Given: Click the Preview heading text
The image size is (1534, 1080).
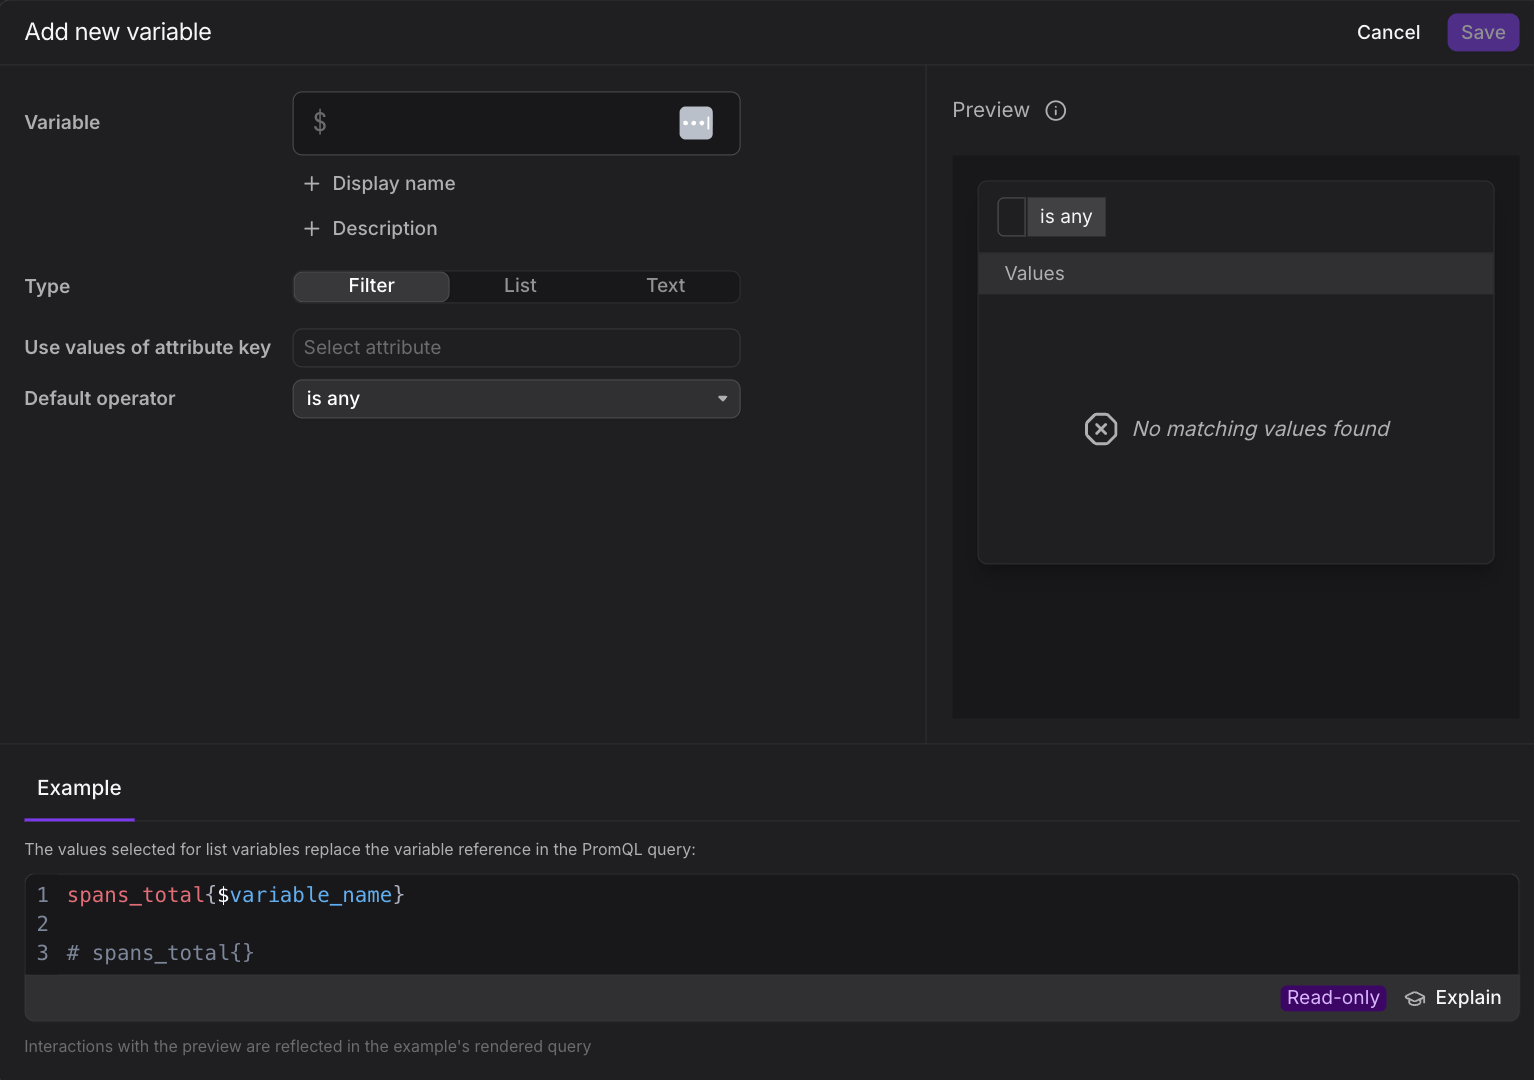Looking at the screenshot, I should pos(990,110).
